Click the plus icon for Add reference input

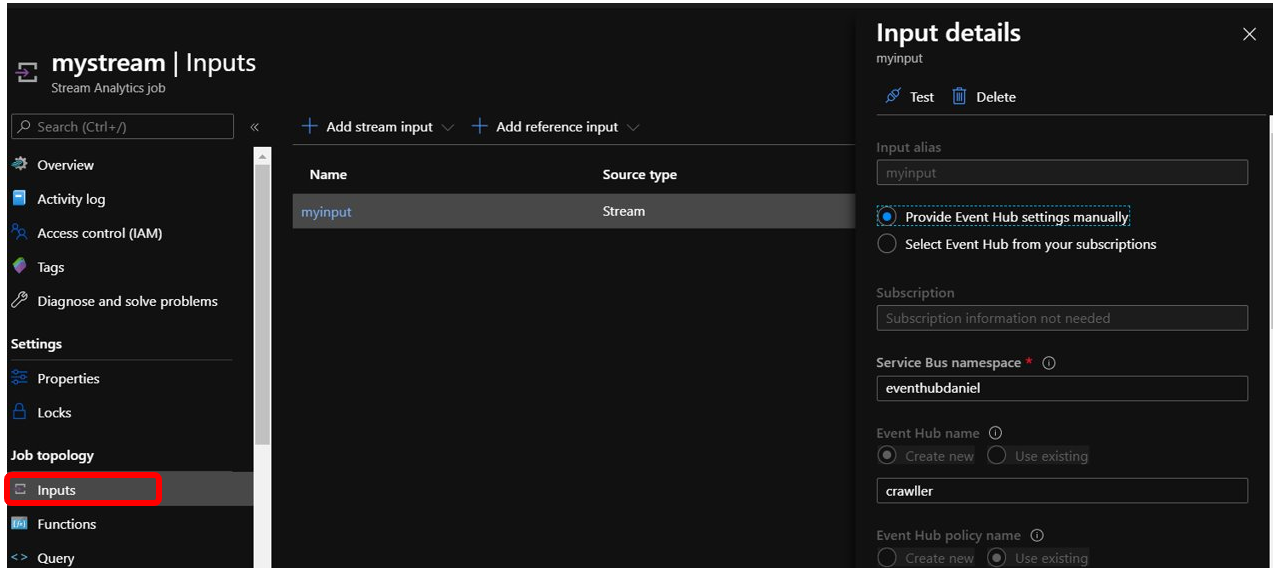pyautogui.click(x=480, y=127)
